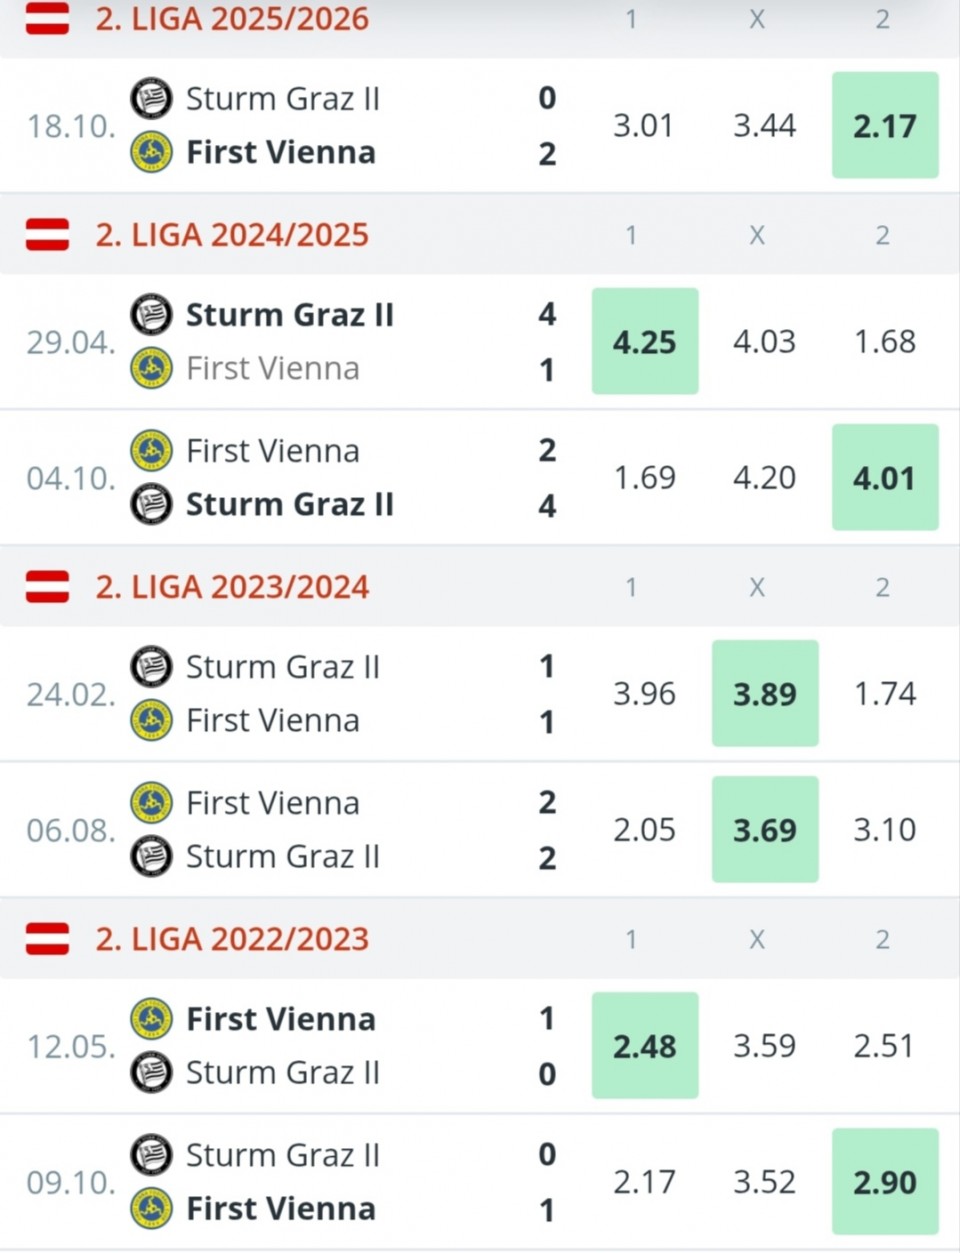This screenshot has height=1253, width=960.
Task: Open the 2. LIGA 2024/2025 league header
Action: pos(232,235)
